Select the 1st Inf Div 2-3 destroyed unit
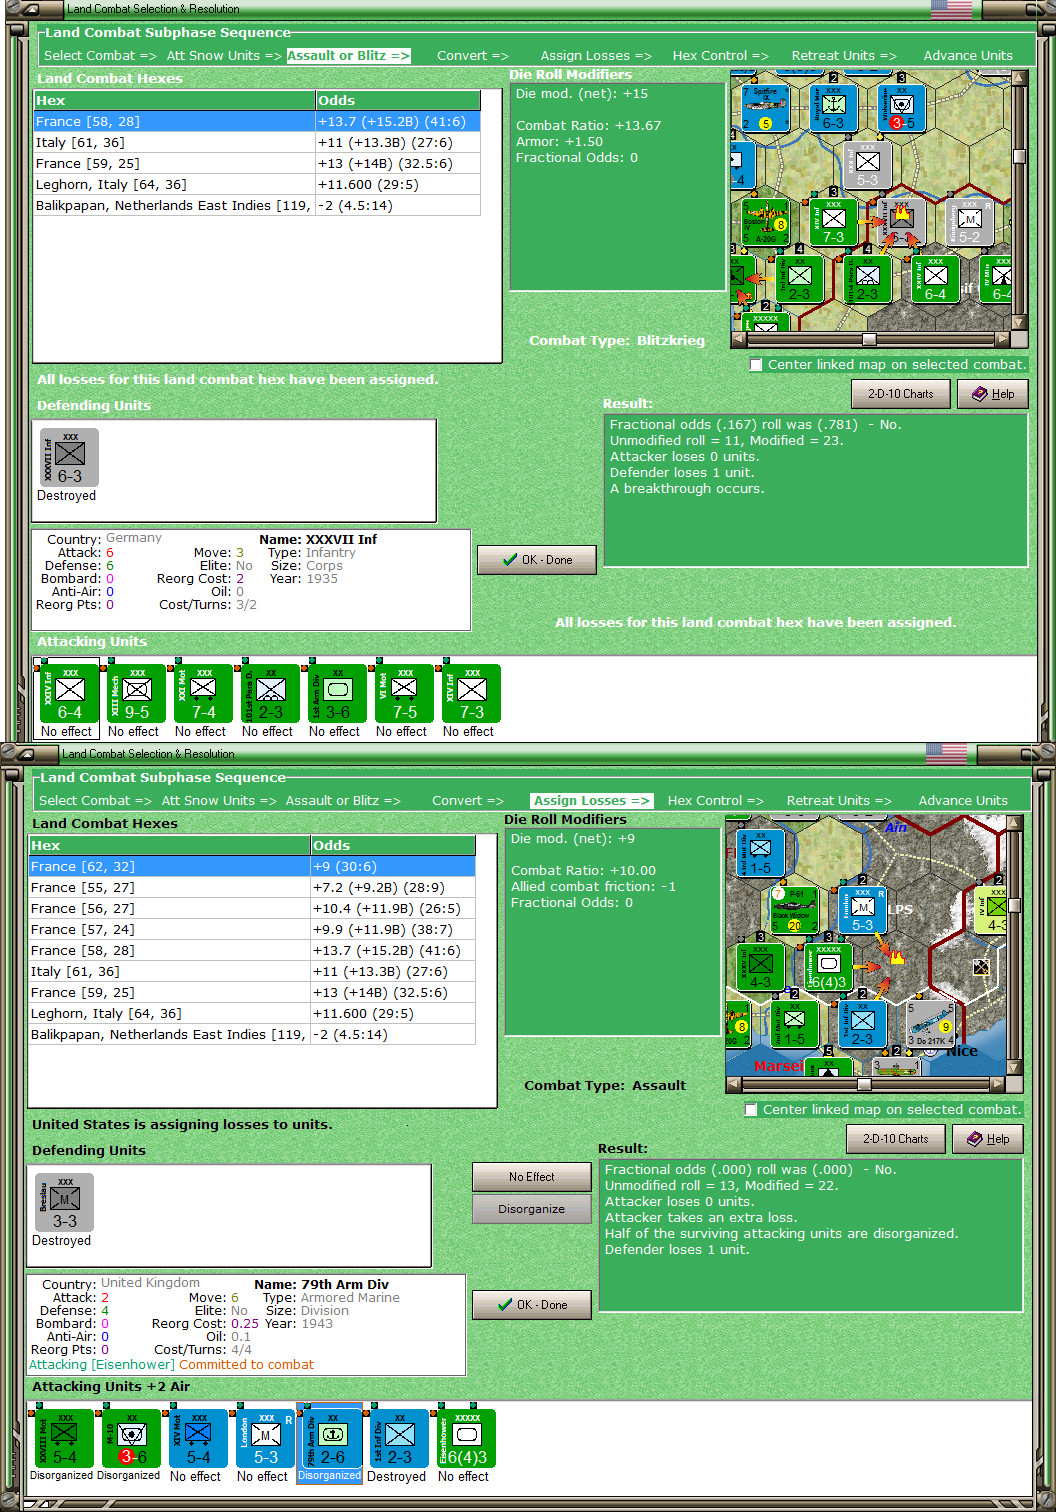The image size is (1056, 1512). pos(400,1440)
